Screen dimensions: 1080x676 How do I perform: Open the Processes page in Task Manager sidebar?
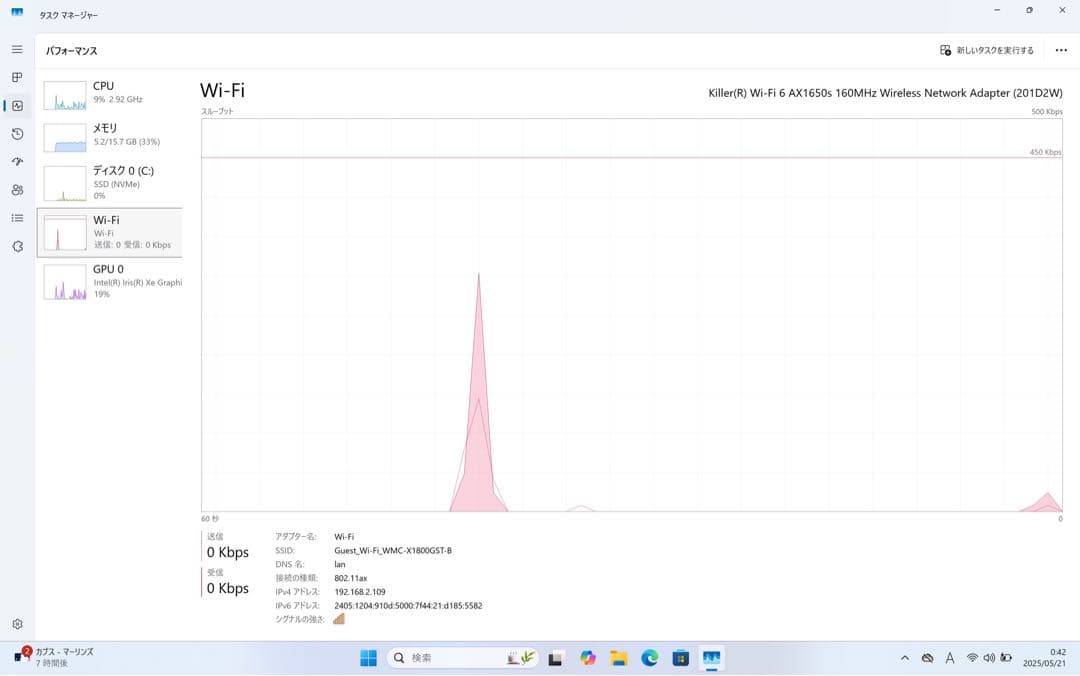(x=16, y=76)
